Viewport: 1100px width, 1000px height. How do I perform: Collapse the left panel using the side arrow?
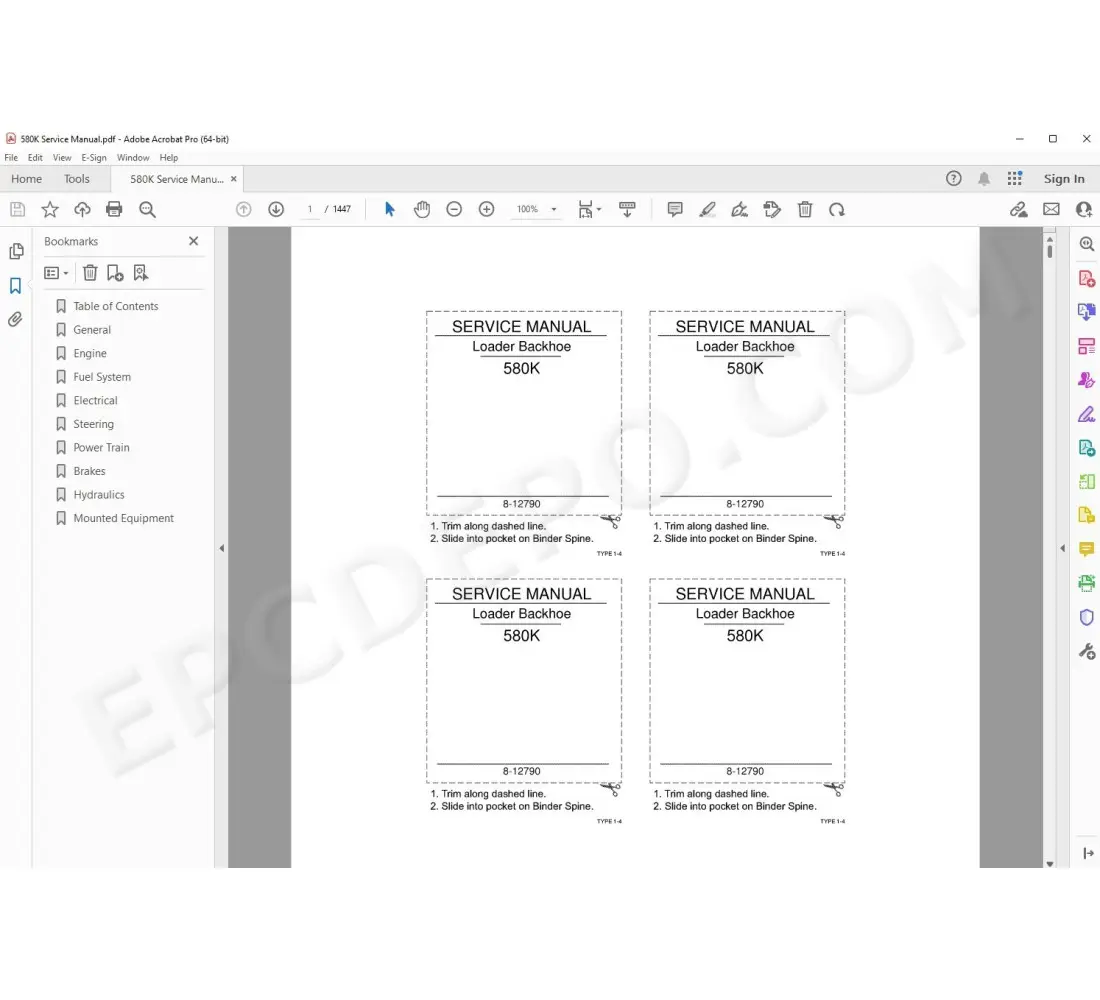click(221, 548)
